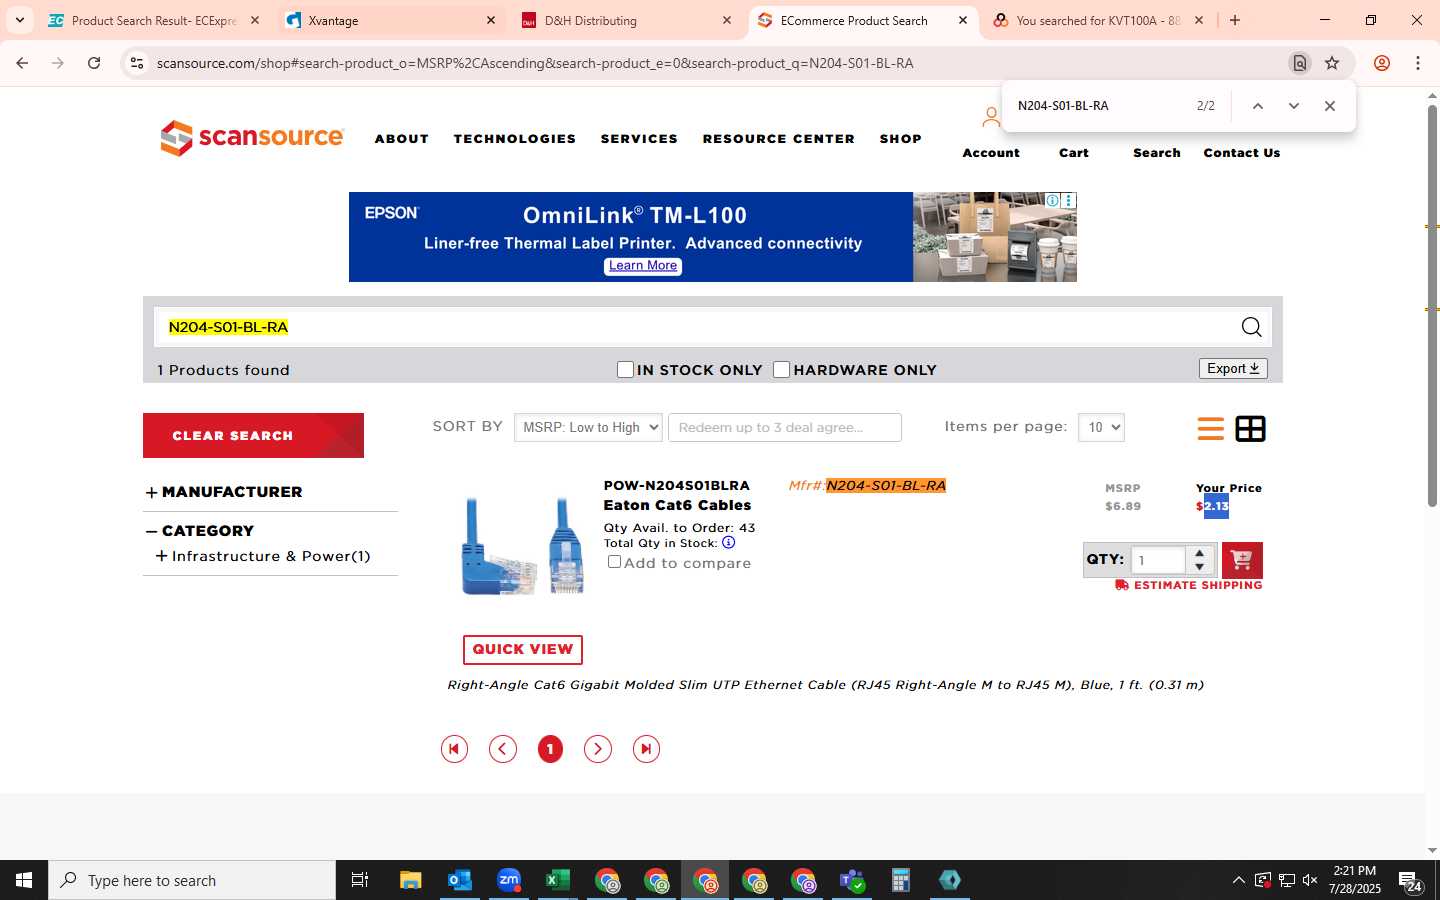Click the Export button
Image resolution: width=1440 pixels, height=900 pixels.
(x=1233, y=369)
